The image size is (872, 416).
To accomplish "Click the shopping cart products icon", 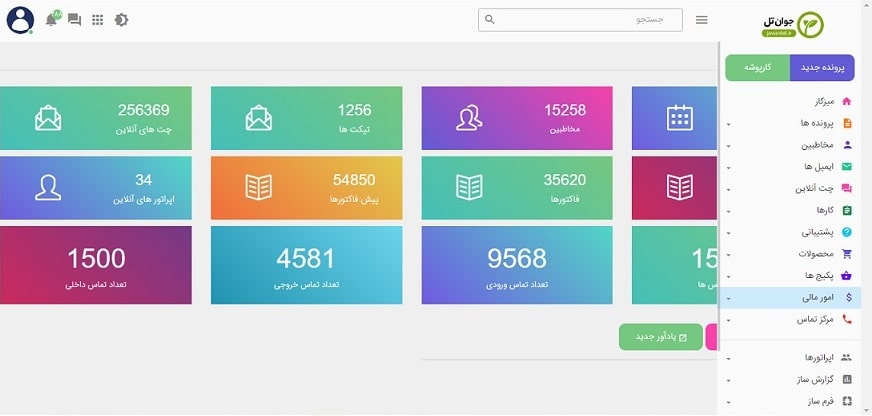I will [x=847, y=254].
